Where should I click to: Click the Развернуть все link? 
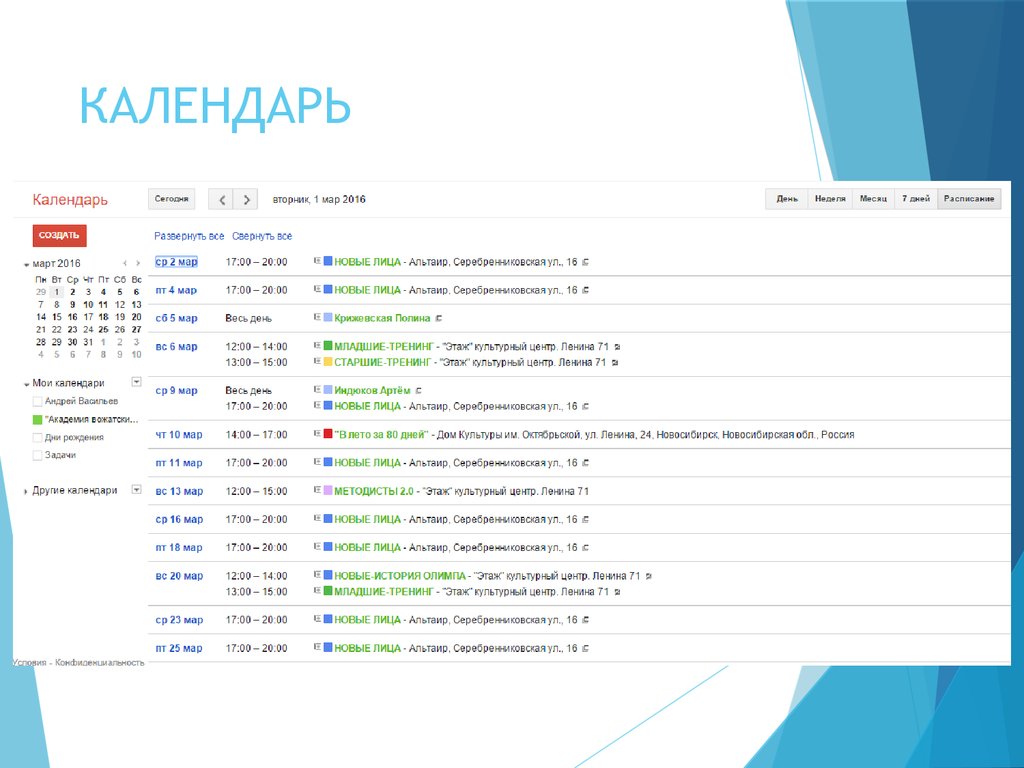(189, 236)
